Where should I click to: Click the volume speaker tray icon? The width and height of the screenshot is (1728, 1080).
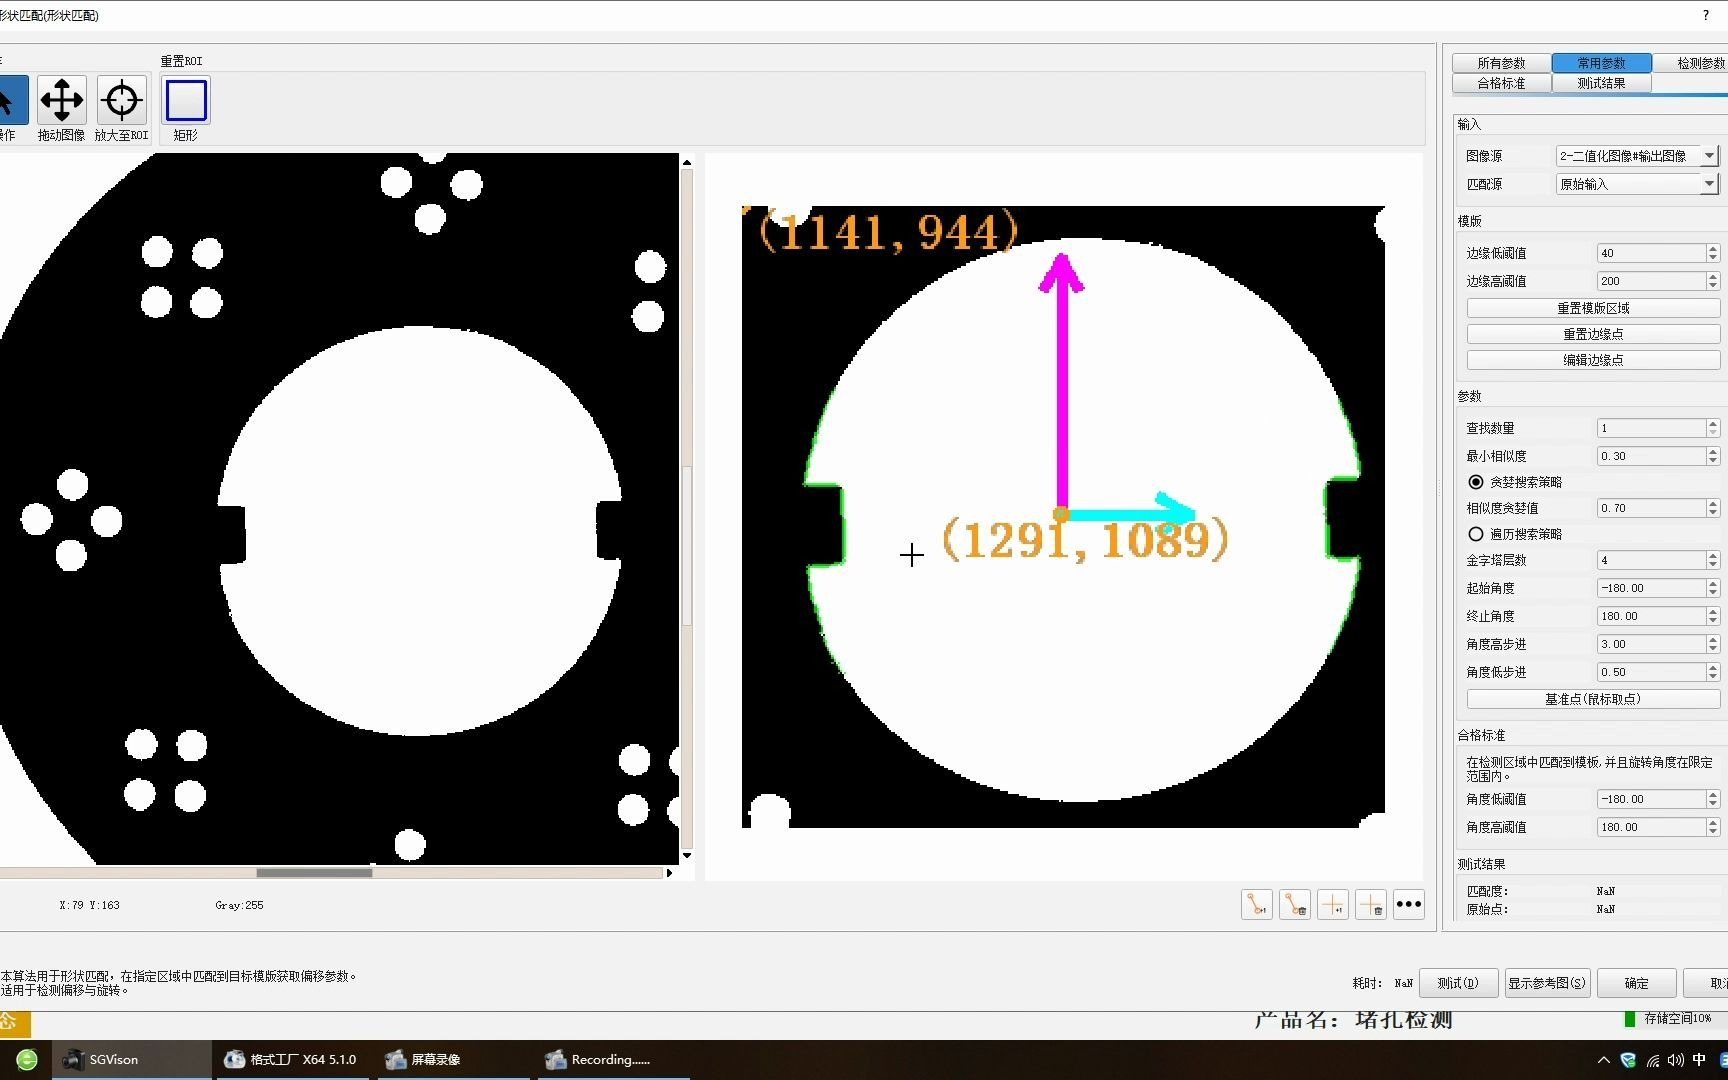[x=1676, y=1060]
